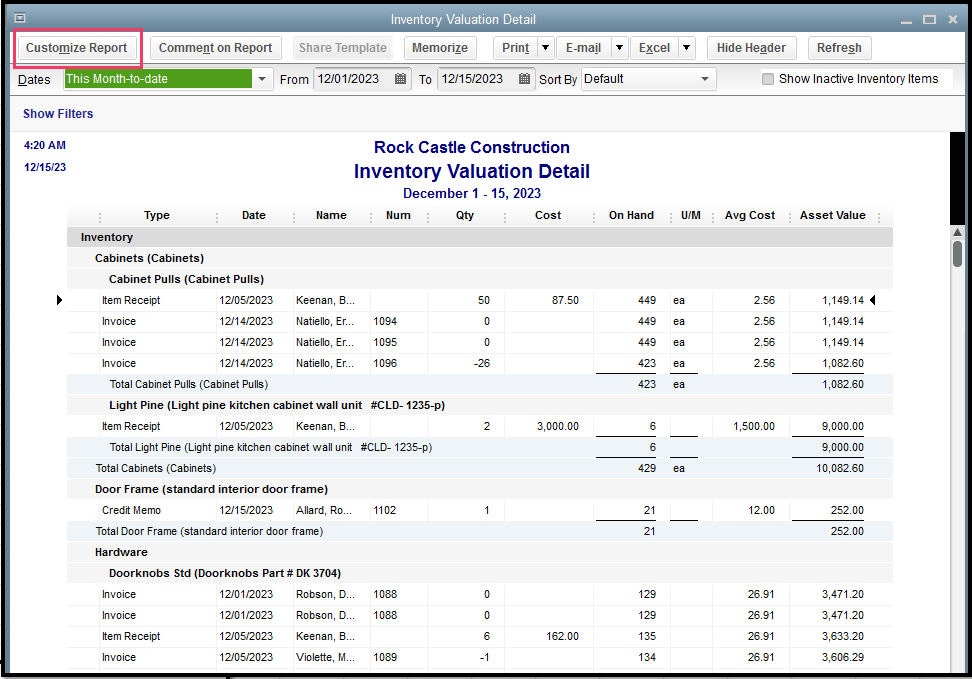
Task: Click the scrollbar up arrow
Action: point(957,231)
